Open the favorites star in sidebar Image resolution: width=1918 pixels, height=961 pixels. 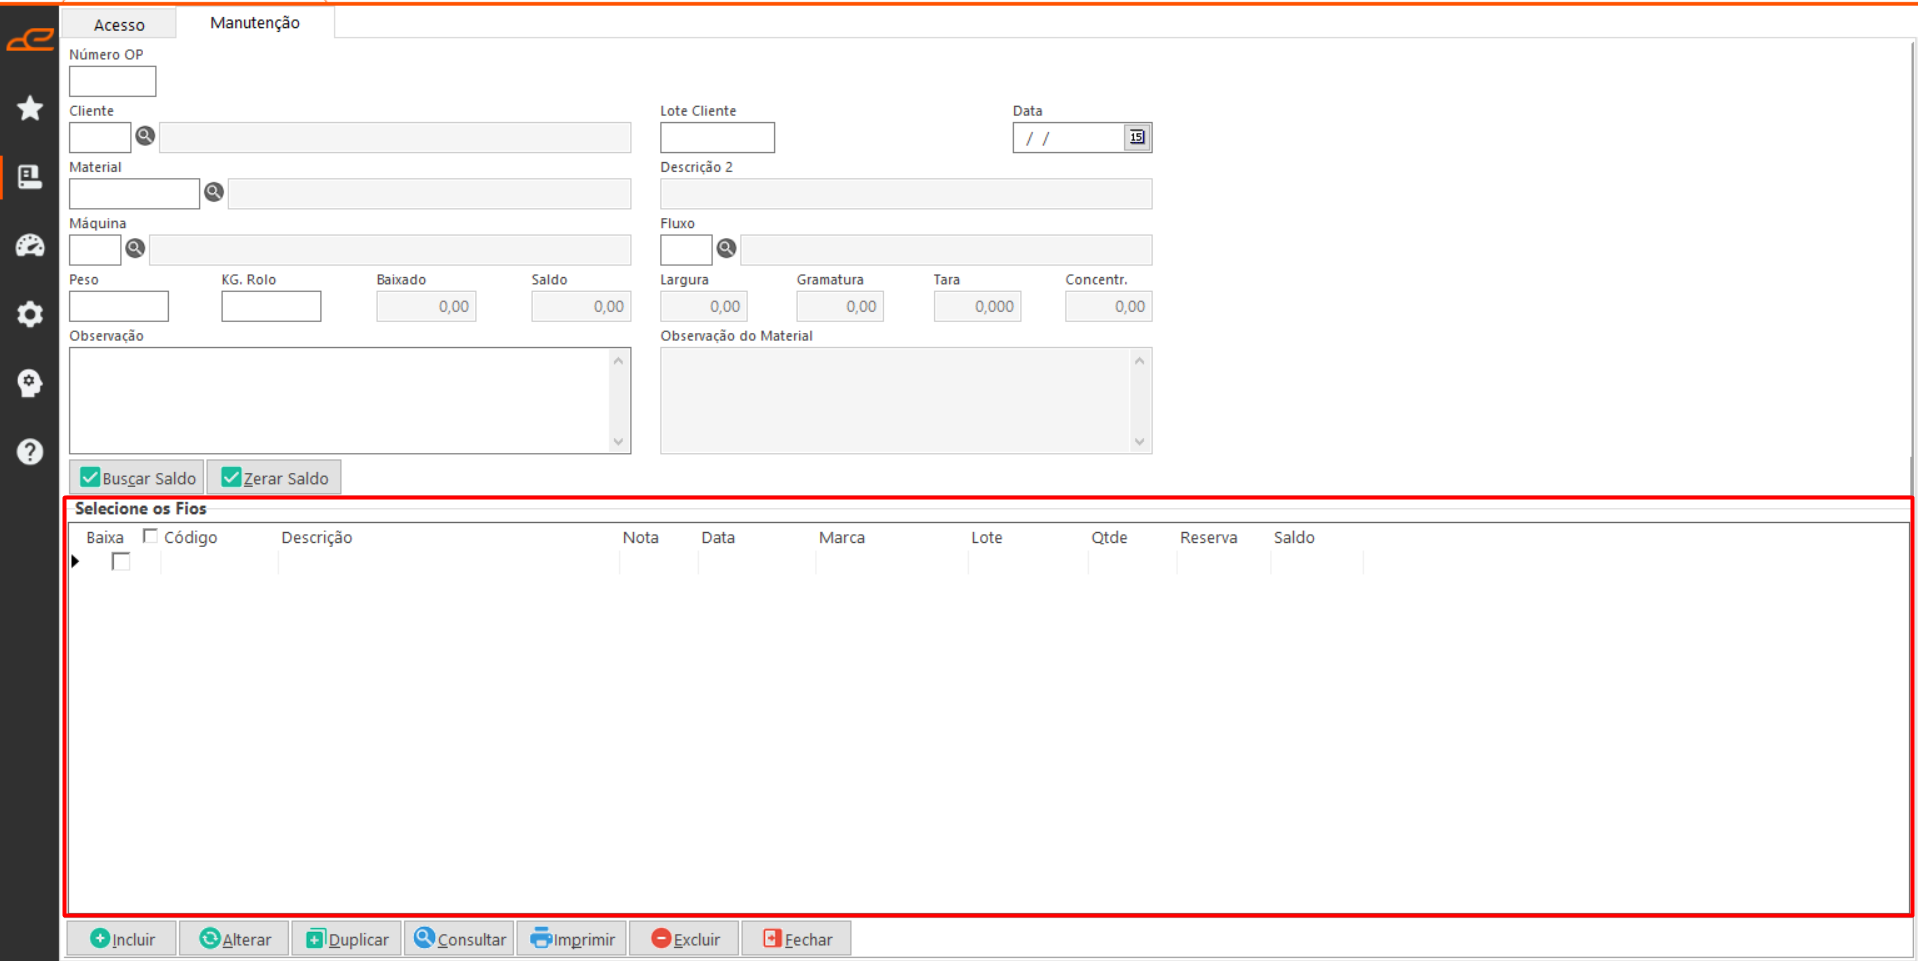pyautogui.click(x=30, y=108)
